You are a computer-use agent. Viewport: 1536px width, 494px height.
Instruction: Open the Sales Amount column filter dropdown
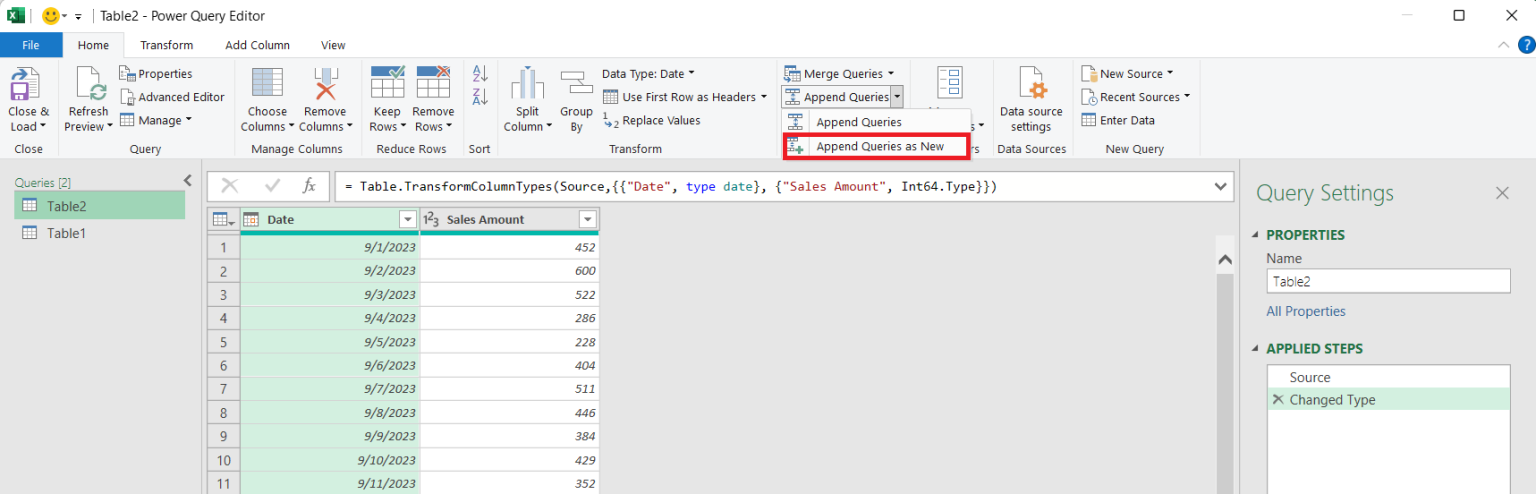(587, 220)
